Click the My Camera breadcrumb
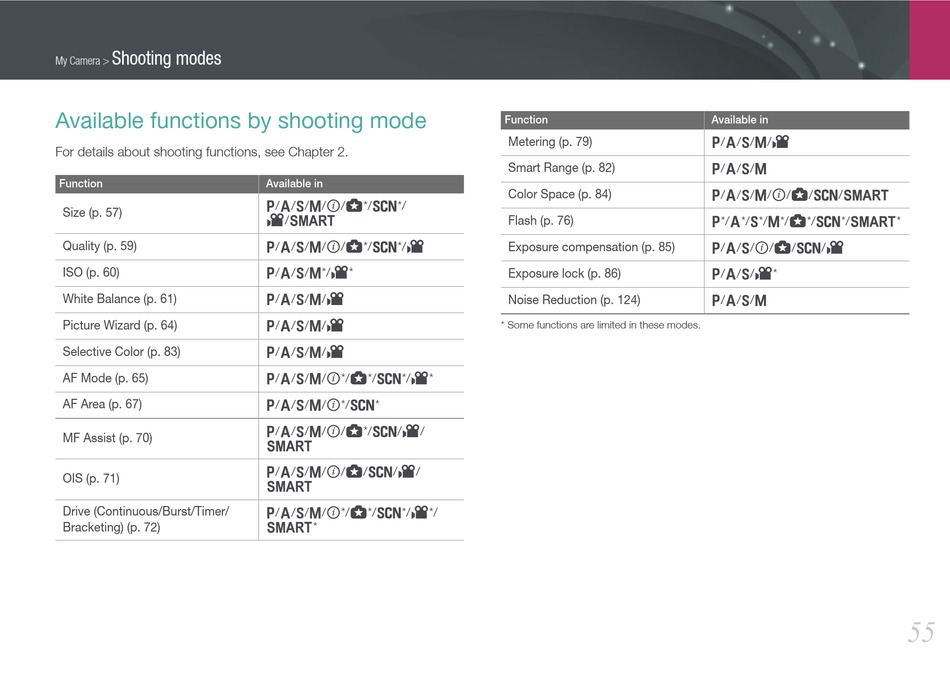 [78, 61]
